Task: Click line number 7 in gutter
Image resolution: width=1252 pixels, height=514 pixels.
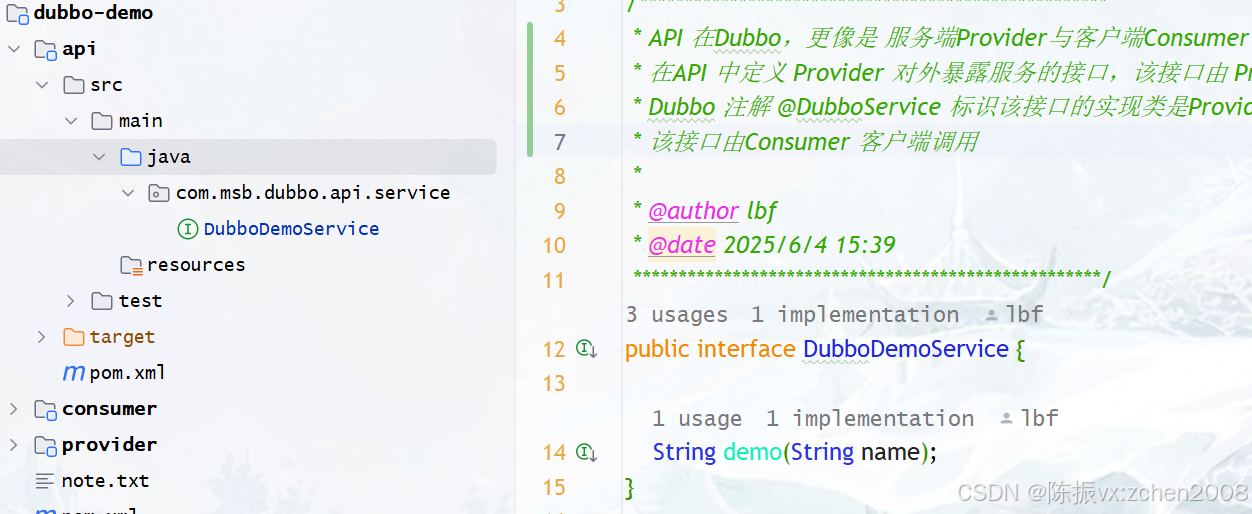Action: coord(559,142)
